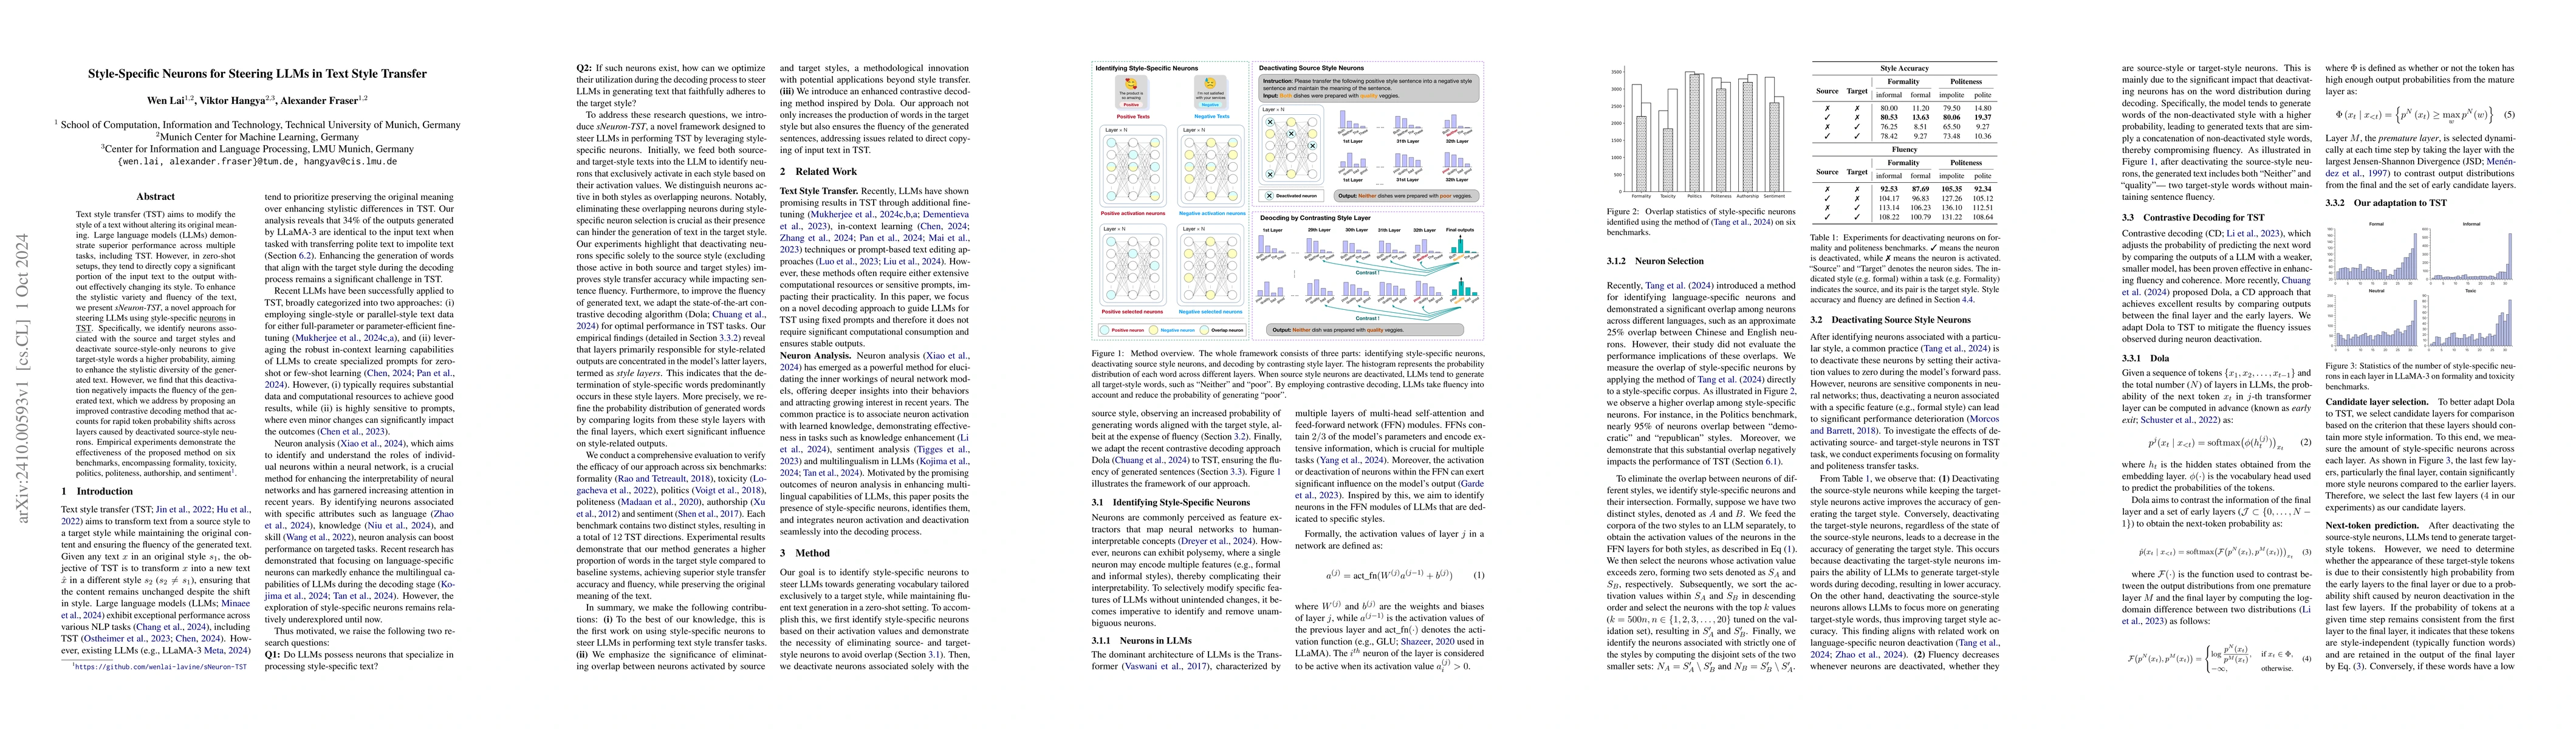Click the '3.3 Contrastive Decoding for TST' heading

pyautogui.click(x=2195, y=217)
